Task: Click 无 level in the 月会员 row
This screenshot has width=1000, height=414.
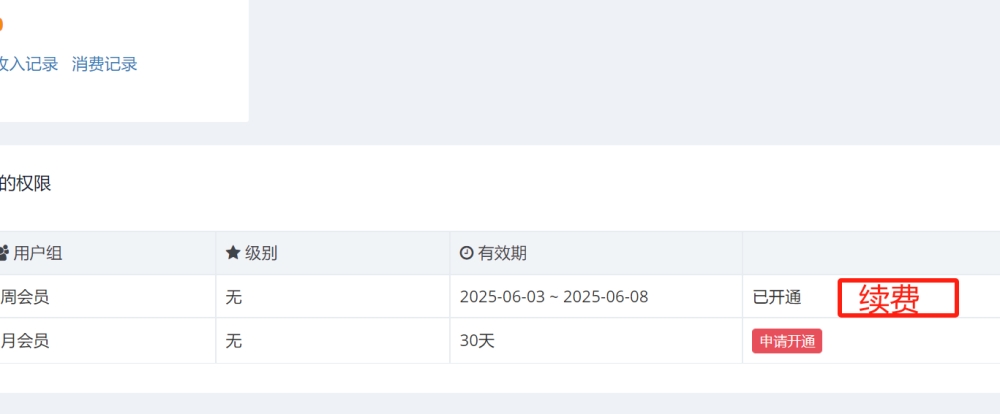Action: [x=233, y=341]
